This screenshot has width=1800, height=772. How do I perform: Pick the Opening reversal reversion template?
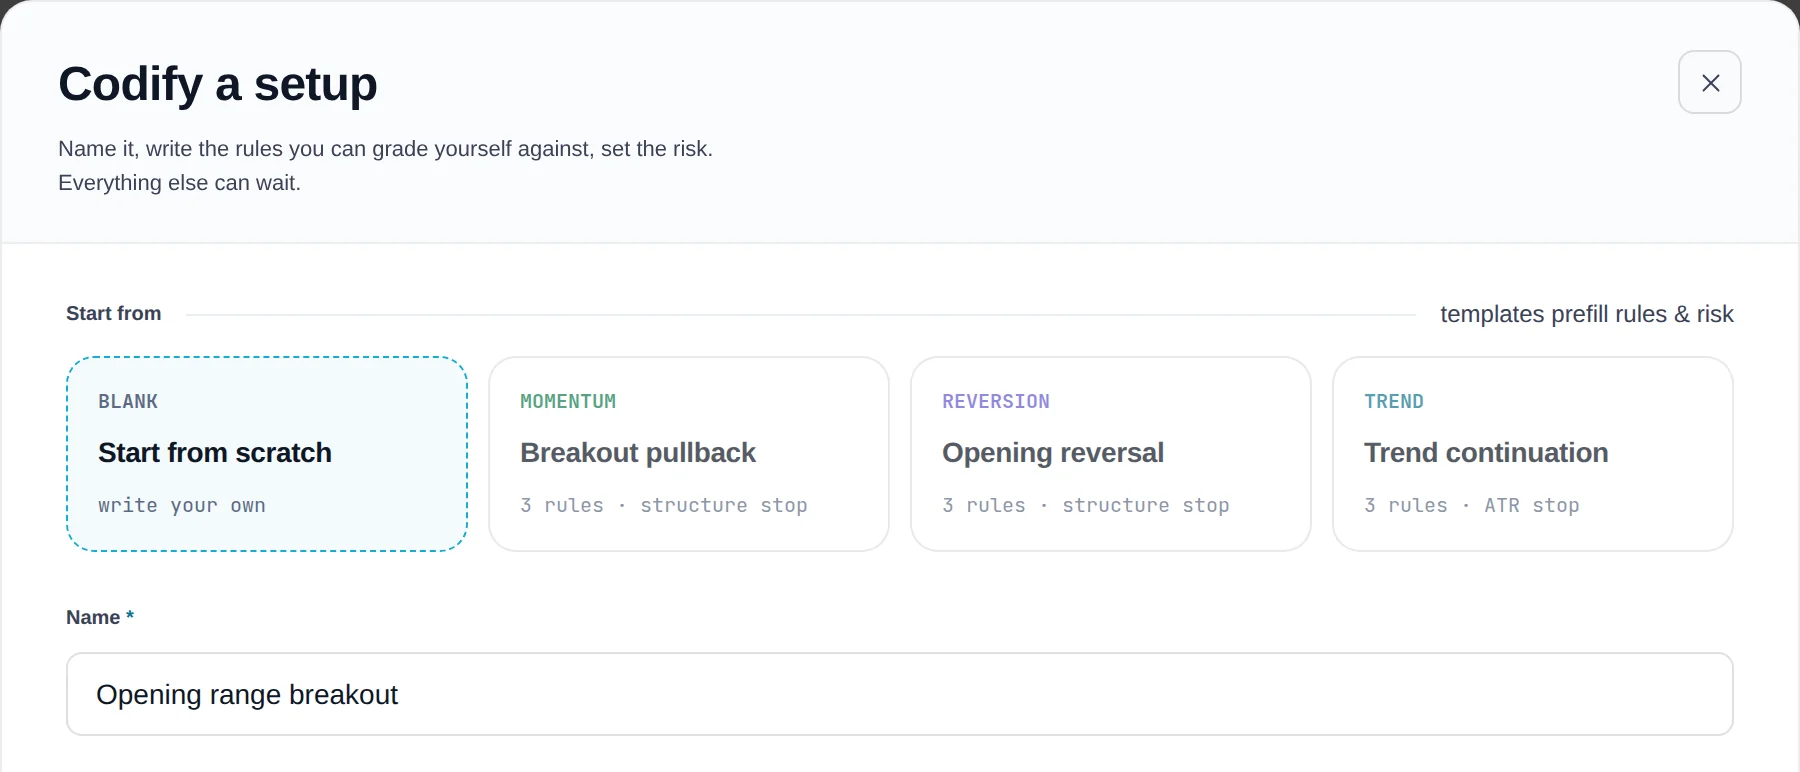tap(1111, 454)
